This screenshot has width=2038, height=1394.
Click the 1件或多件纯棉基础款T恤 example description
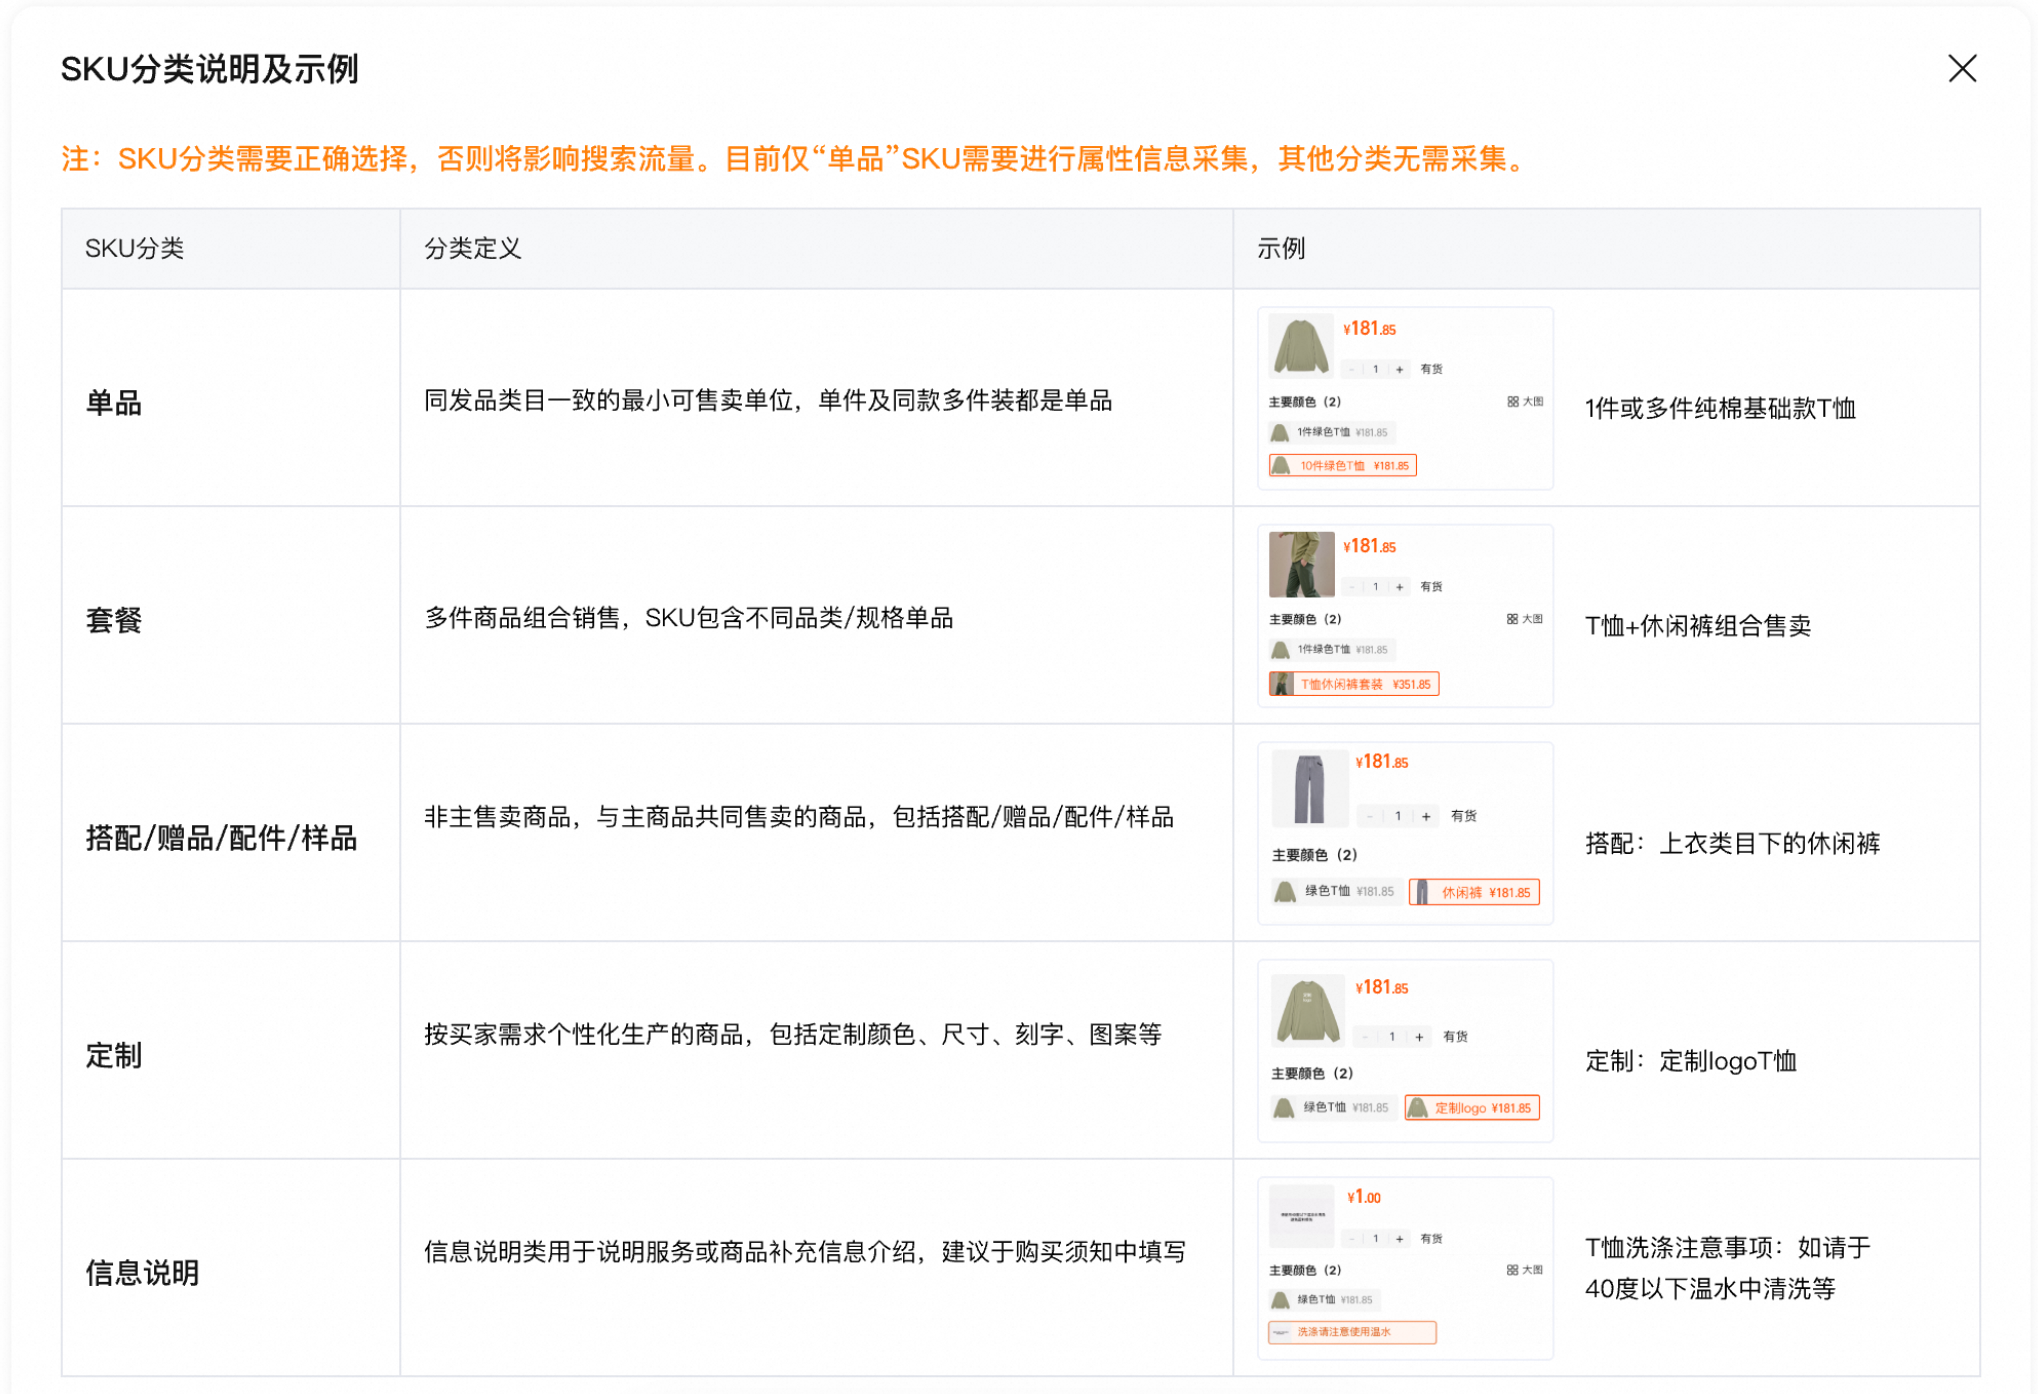(1720, 408)
